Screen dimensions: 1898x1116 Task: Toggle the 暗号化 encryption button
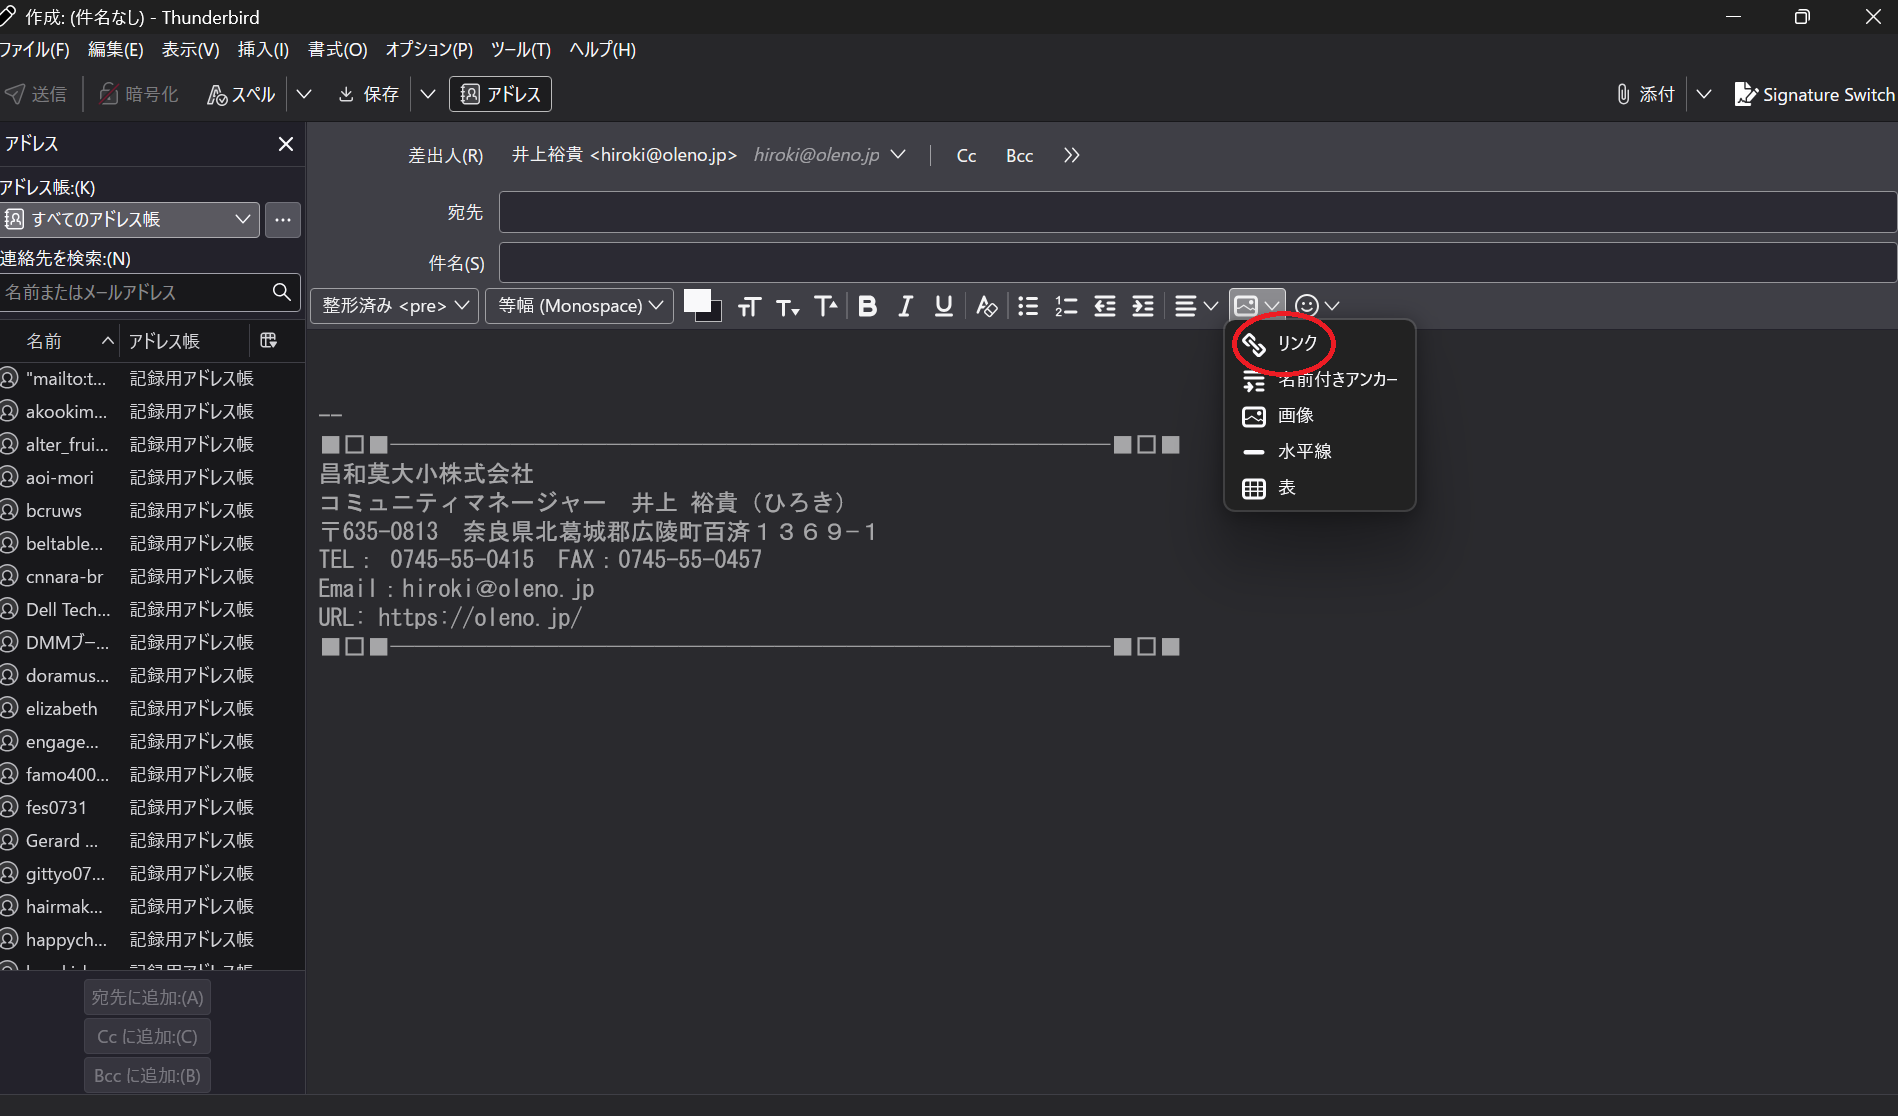click(x=139, y=94)
